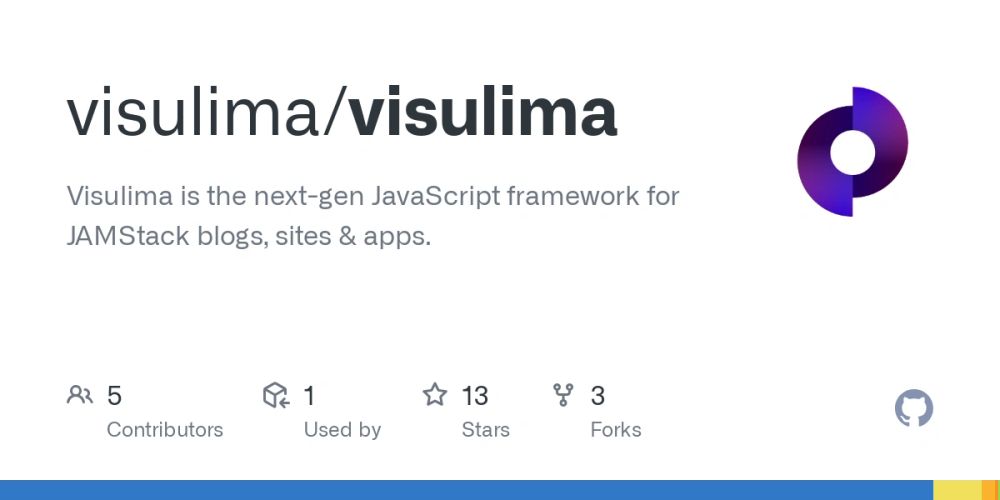Select the forks count 3

tap(598, 396)
